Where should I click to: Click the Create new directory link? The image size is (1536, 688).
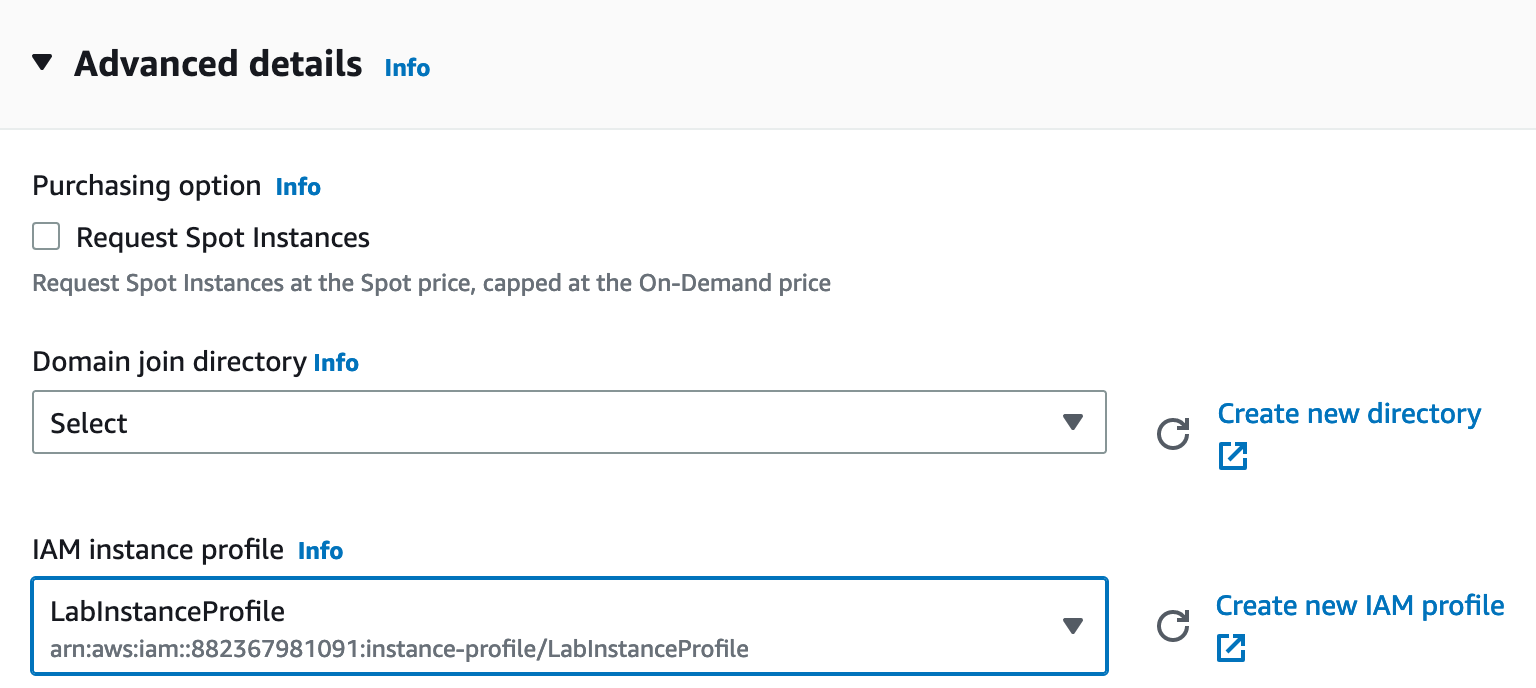pyautogui.click(x=1349, y=414)
